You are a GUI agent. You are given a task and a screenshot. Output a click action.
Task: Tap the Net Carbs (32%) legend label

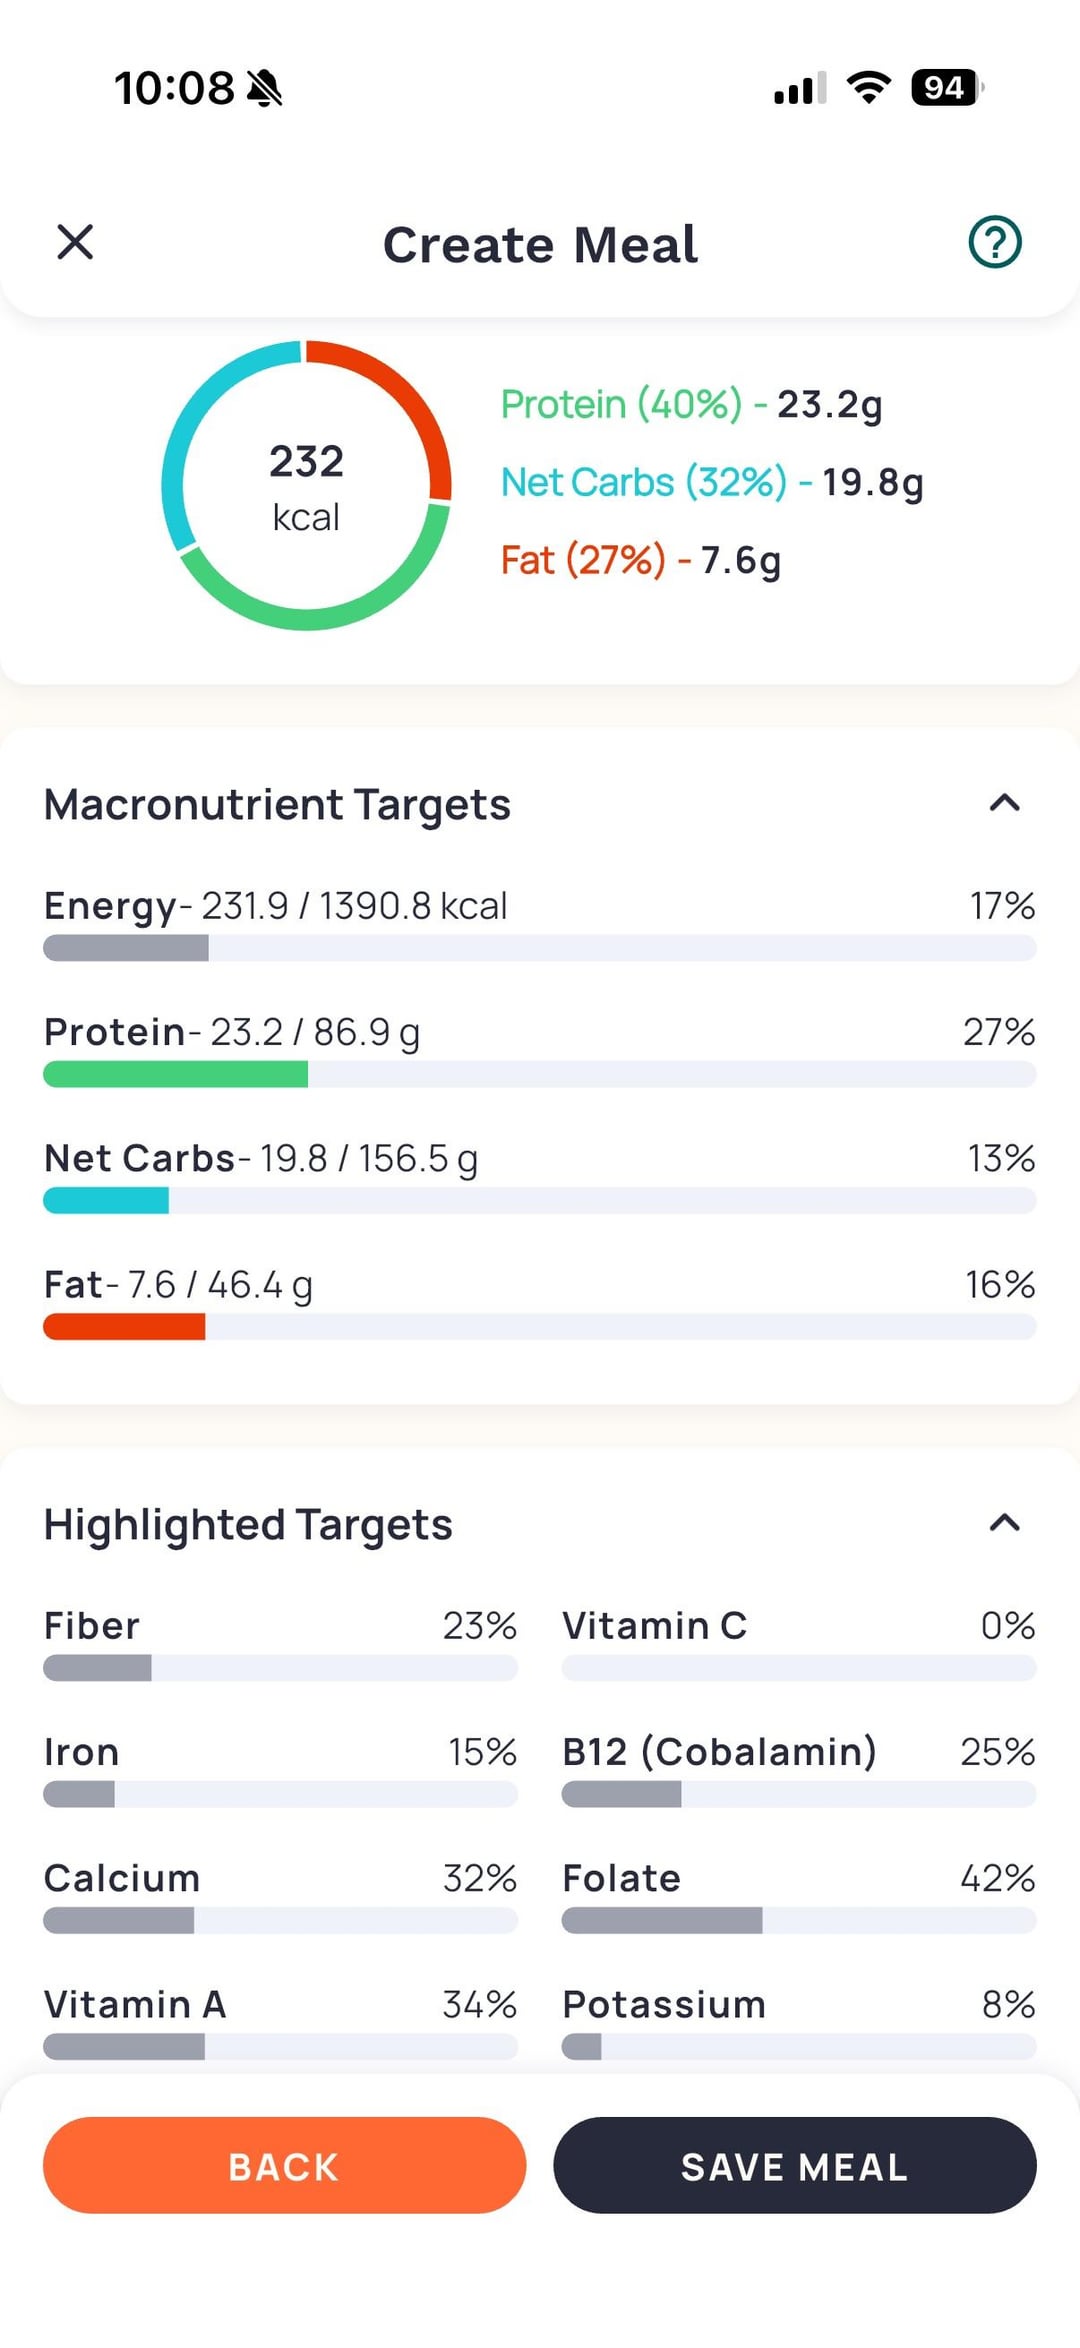point(643,483)
